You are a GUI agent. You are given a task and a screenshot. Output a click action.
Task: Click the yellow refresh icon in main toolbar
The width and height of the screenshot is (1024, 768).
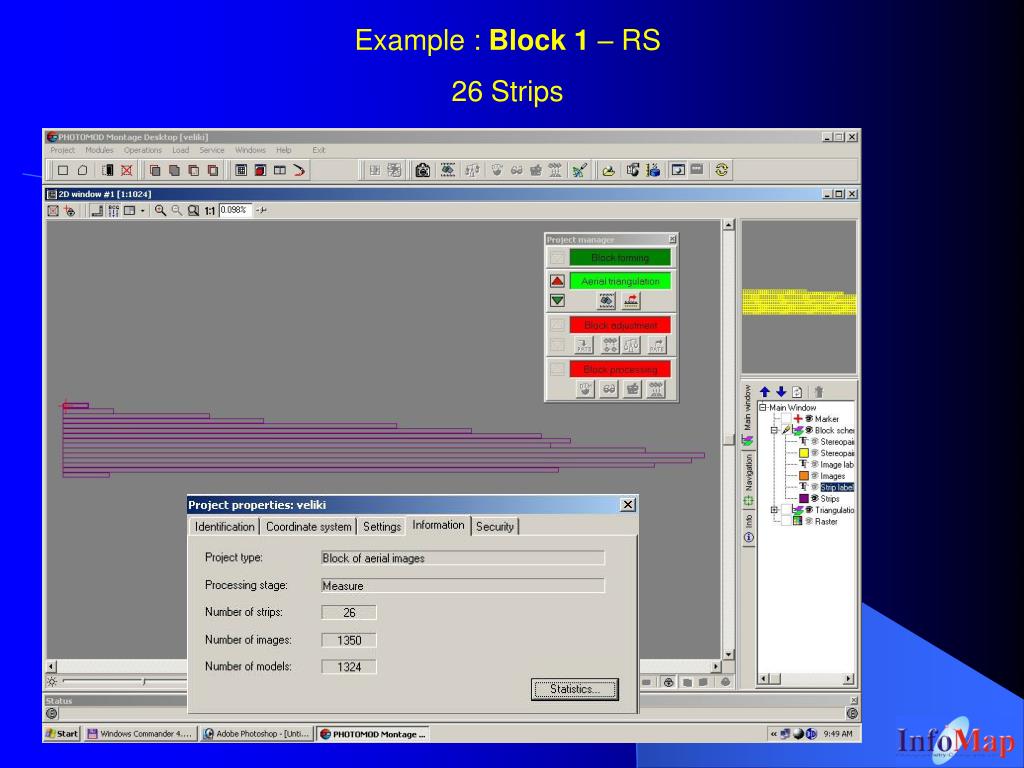(x=721, y=170)
